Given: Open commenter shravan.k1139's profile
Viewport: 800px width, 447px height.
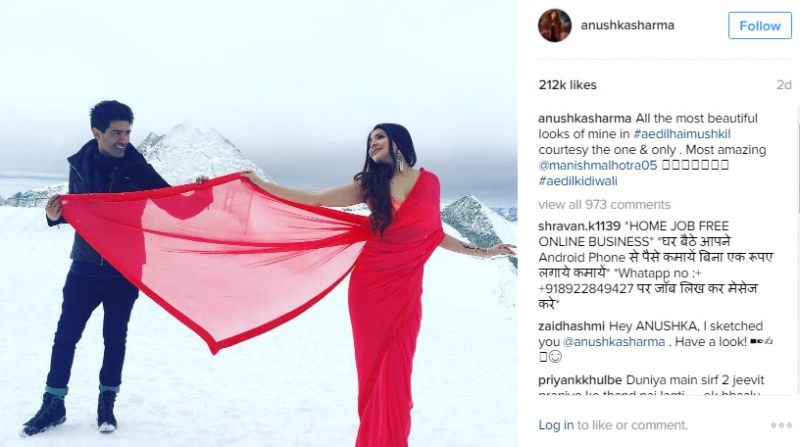Looking at the screenshot, I should click(579, 226).
